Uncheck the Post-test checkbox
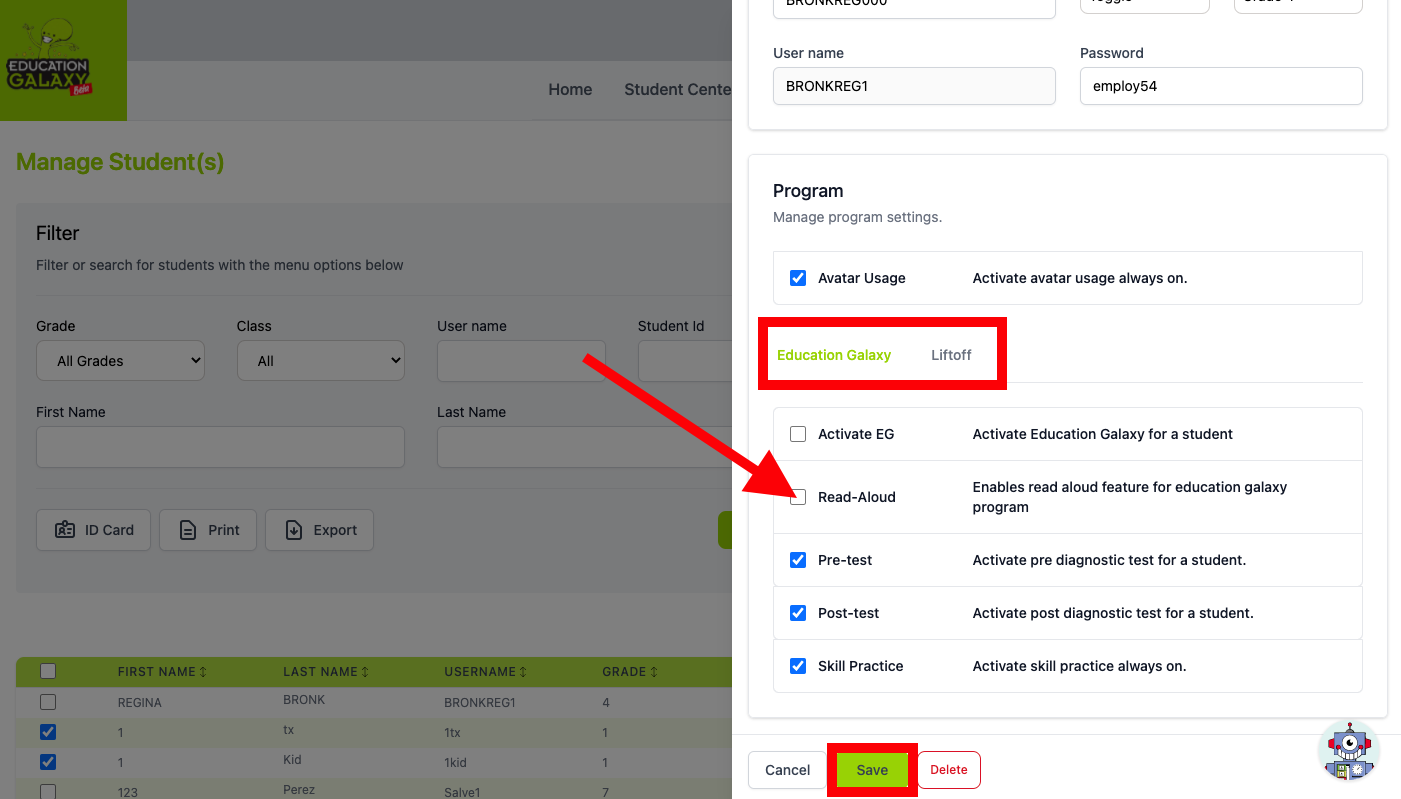Screen dimensions: 1401x799 coord(798,613)
